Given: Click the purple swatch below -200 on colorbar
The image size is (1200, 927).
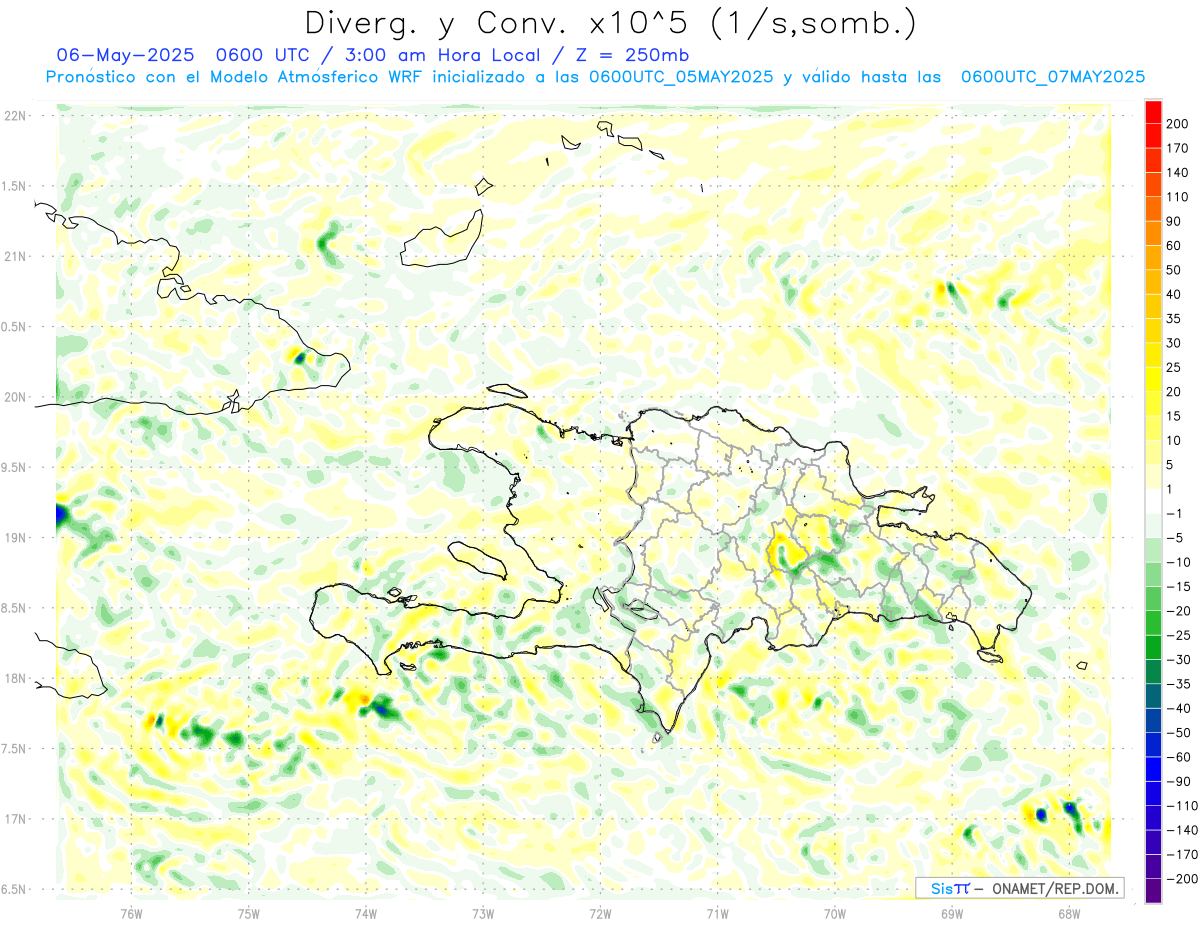Looking at the screenshot, I should point(1153,892).
